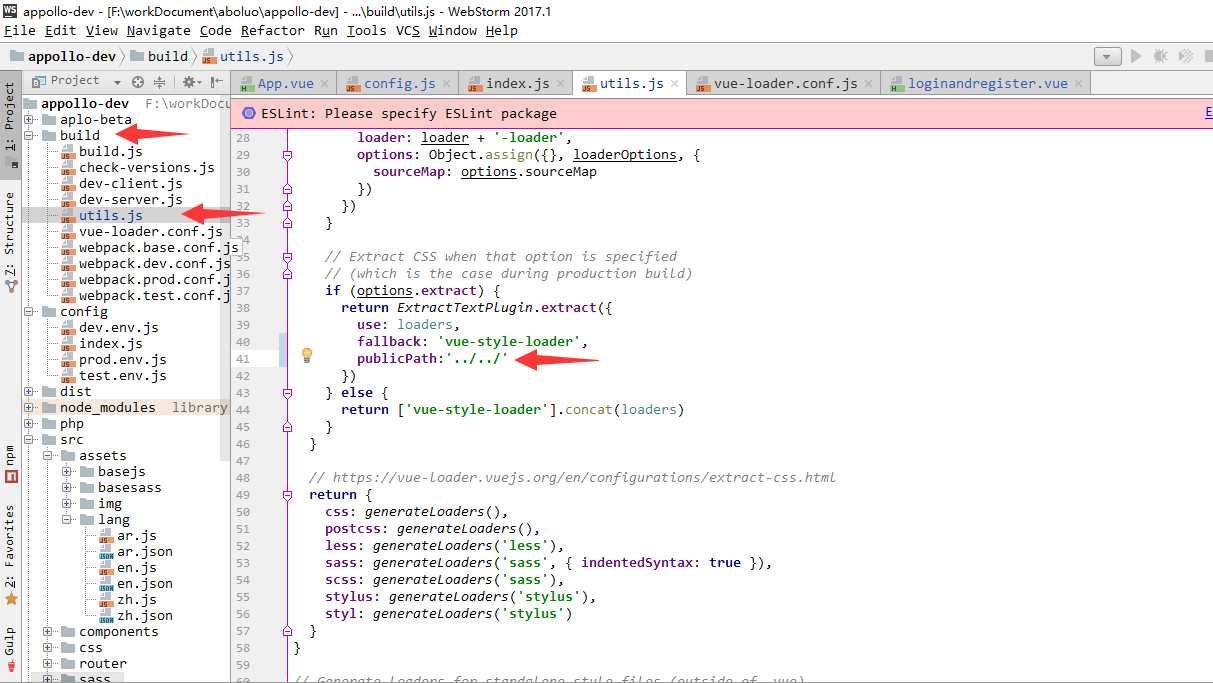Toggle the 2: Favorites tool window
This screenshot has height=683, width=1213.
pos(10,555)
